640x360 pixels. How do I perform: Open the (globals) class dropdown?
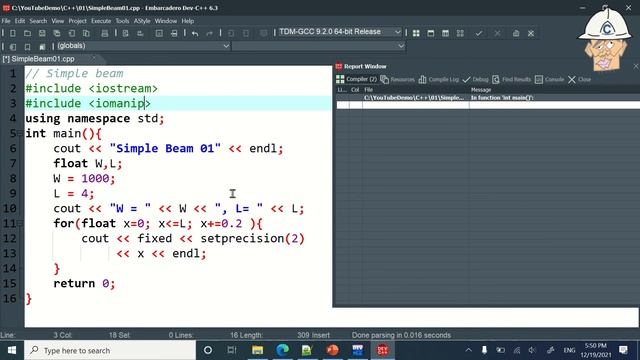[143, 46]
